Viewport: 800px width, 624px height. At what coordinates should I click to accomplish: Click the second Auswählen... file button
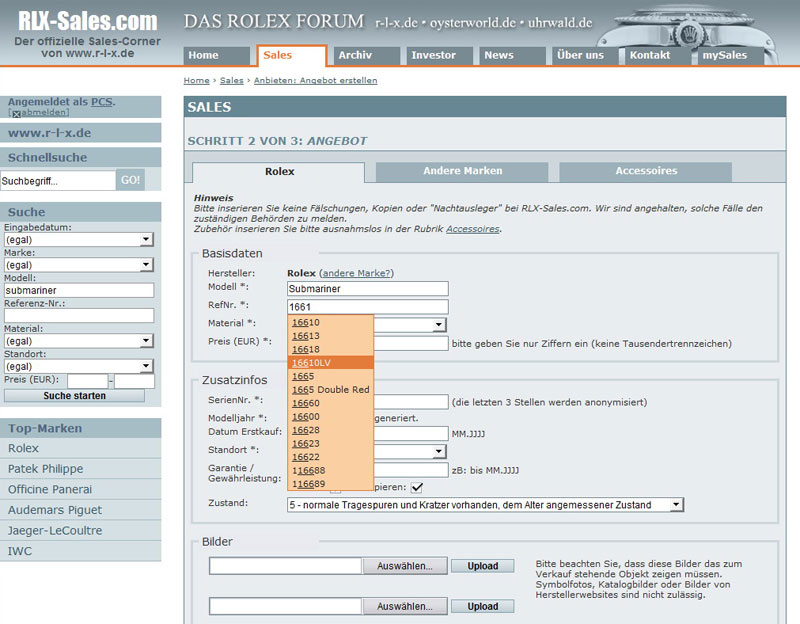tap(405, 606)
